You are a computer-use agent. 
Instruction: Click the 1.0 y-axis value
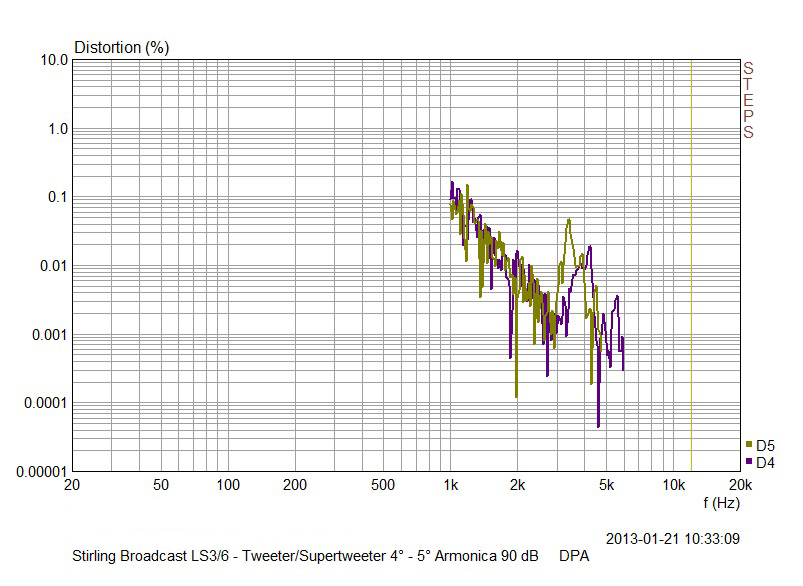click(x=58, y=129)
